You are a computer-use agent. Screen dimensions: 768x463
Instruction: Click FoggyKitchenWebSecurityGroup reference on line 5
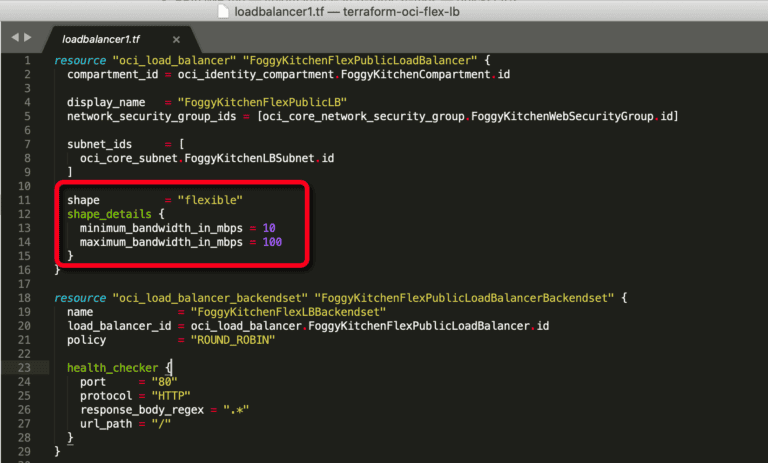coord(562,117)
